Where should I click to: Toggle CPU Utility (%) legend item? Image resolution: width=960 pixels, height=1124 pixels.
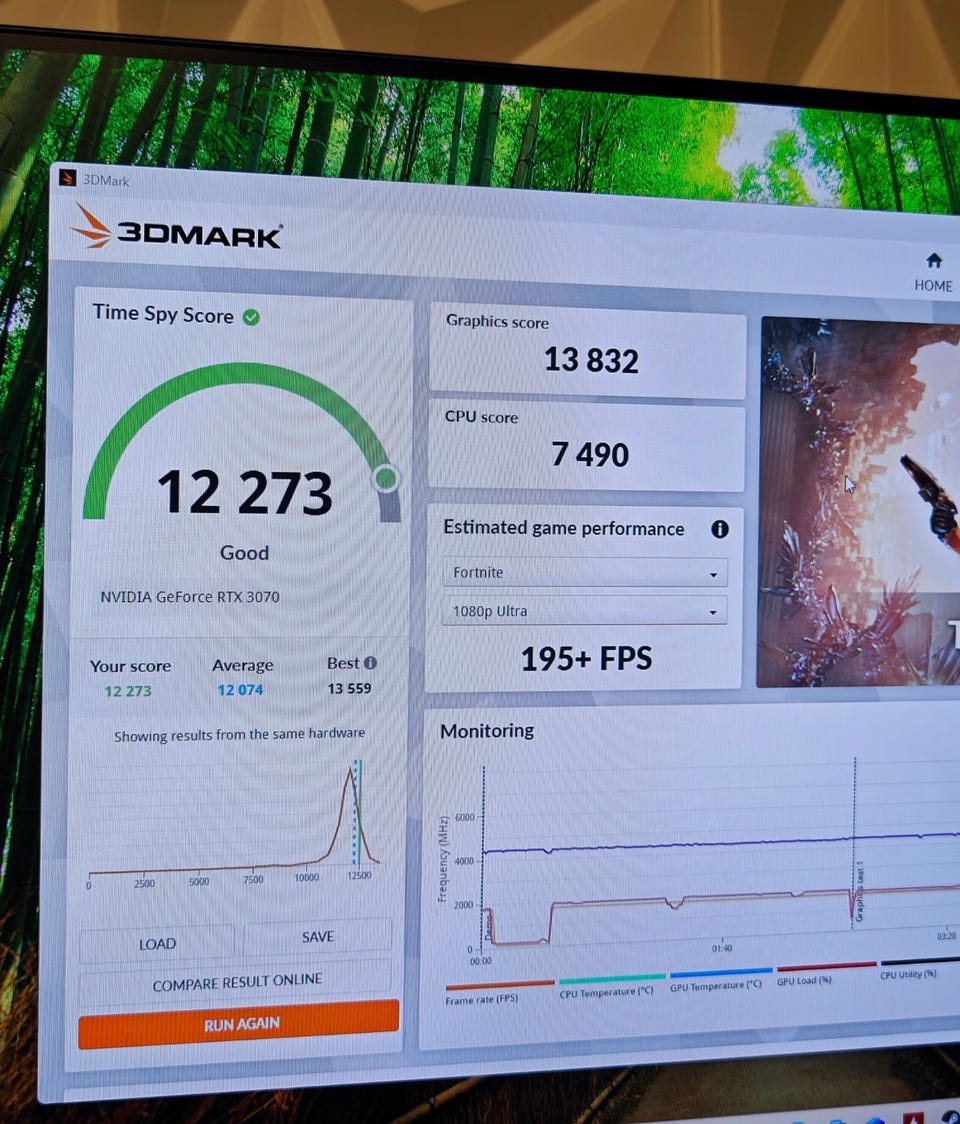coord(918,968)
